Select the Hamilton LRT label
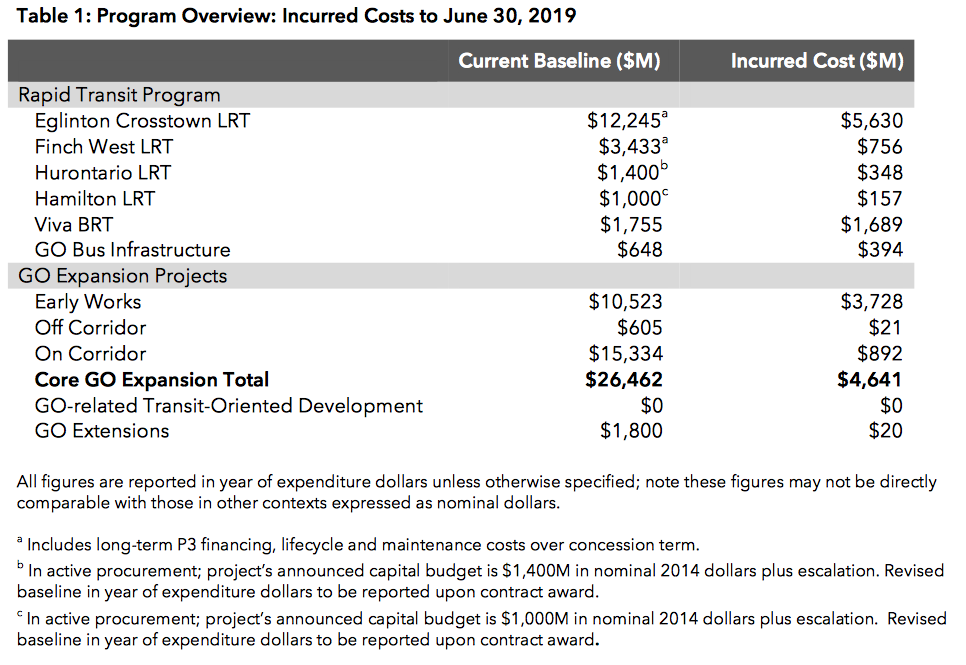 tap(95, 199)
